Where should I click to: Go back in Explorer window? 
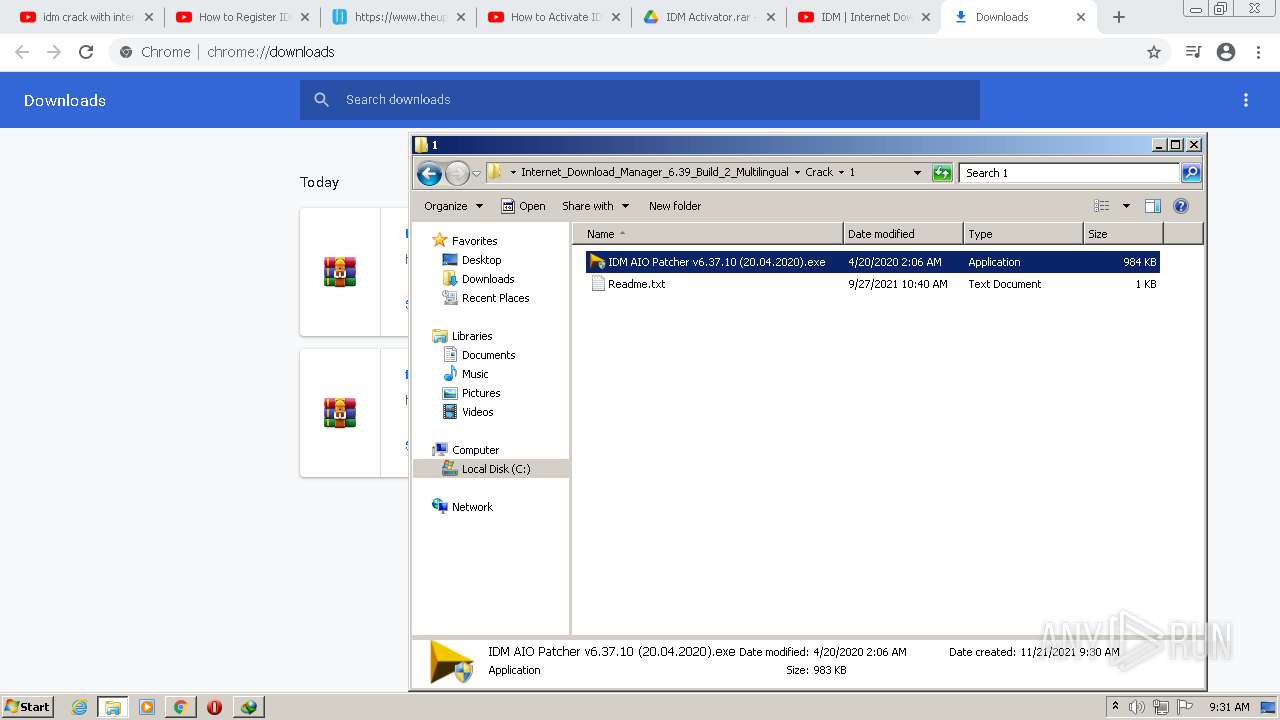(429, 173)
